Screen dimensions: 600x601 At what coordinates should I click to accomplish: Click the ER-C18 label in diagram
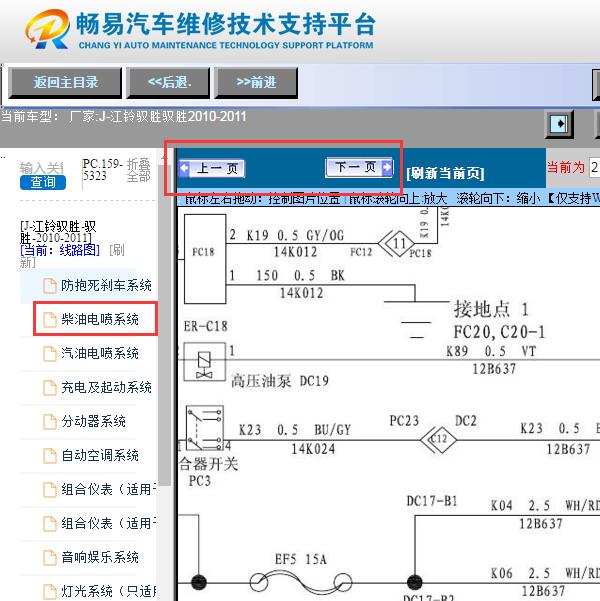205,326
